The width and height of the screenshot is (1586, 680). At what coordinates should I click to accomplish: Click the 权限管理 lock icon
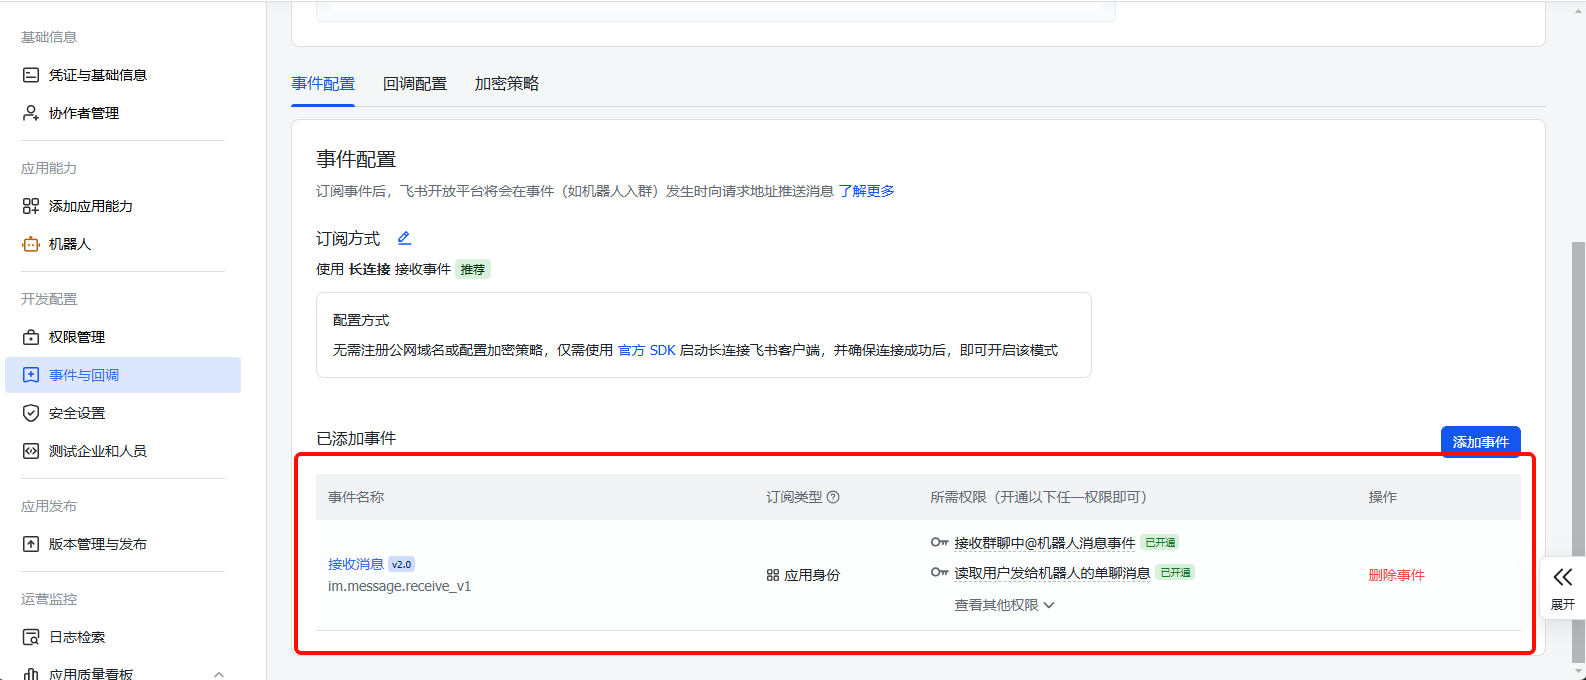click(x=31, y=337)
